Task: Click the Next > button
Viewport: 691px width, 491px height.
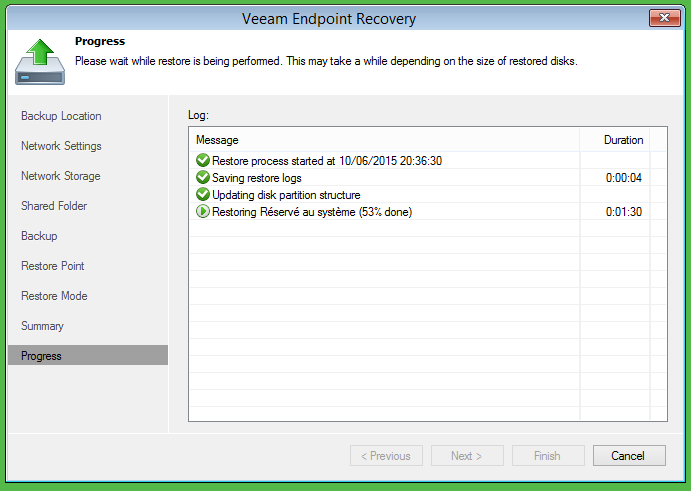Action: tap(467, 456)
